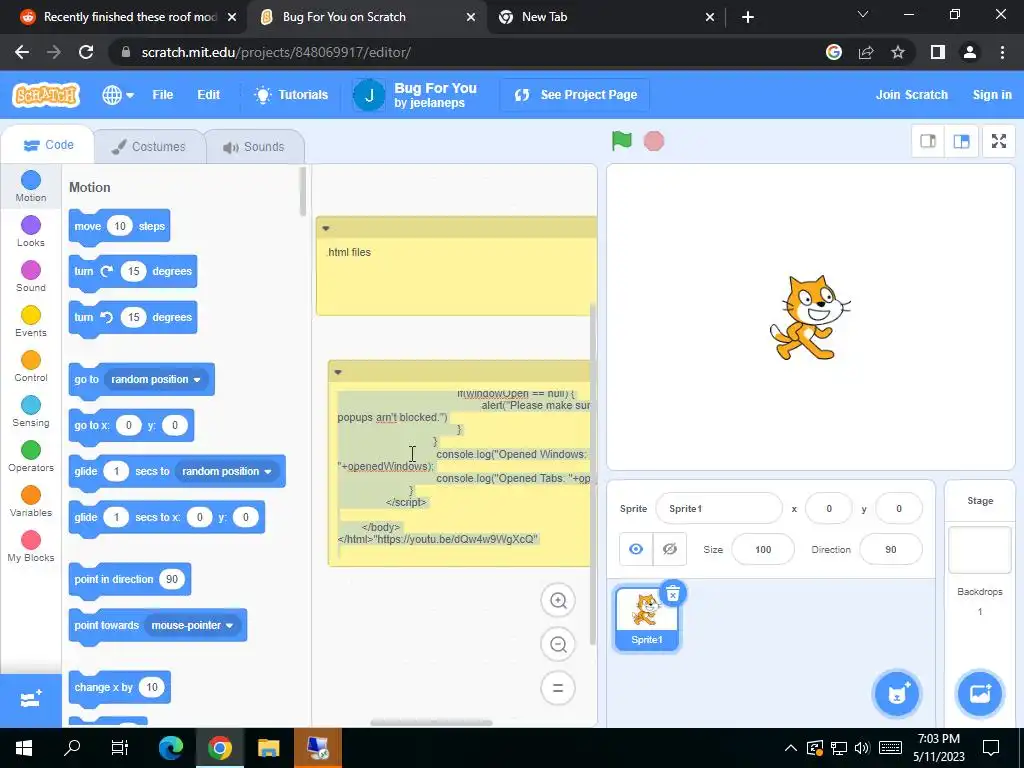Open File Explorer from taskbar

point(268,748)
